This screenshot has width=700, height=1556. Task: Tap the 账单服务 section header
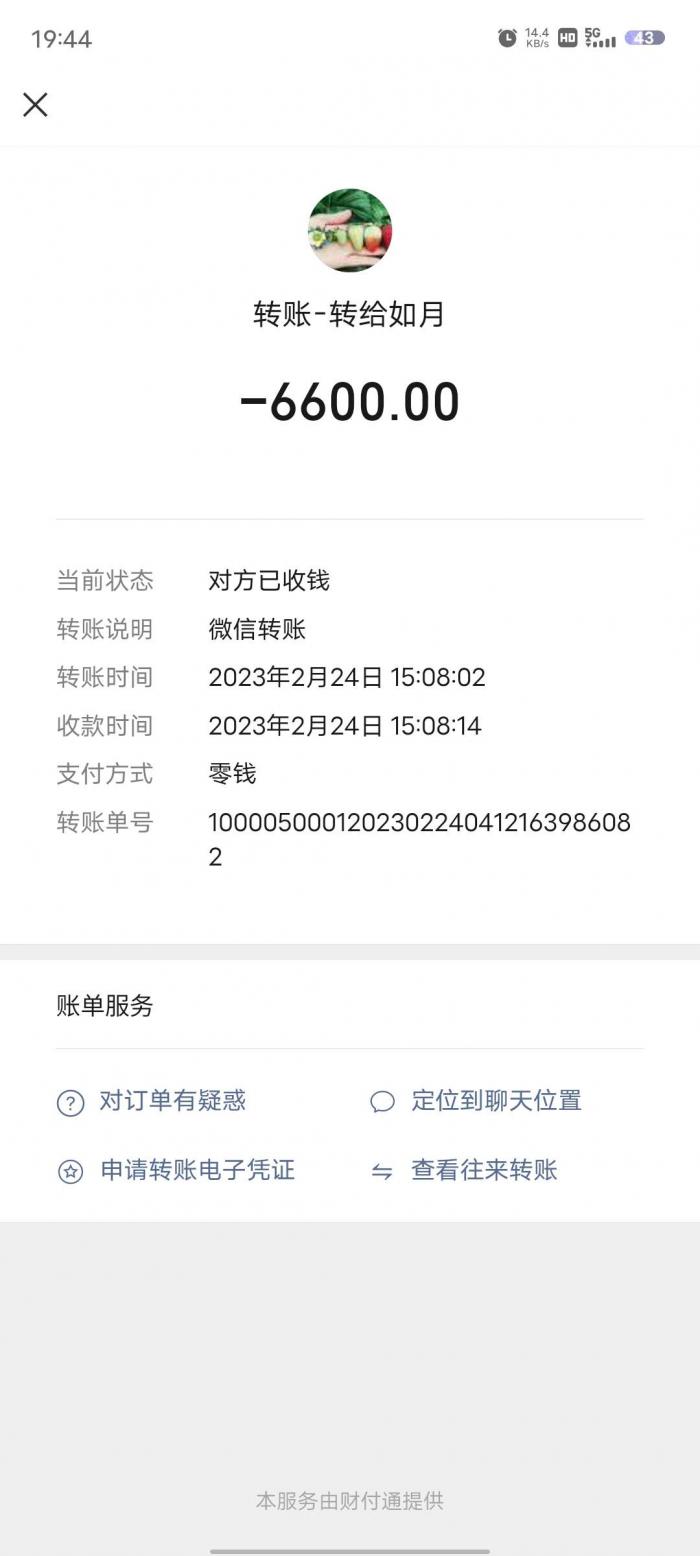105,1006
